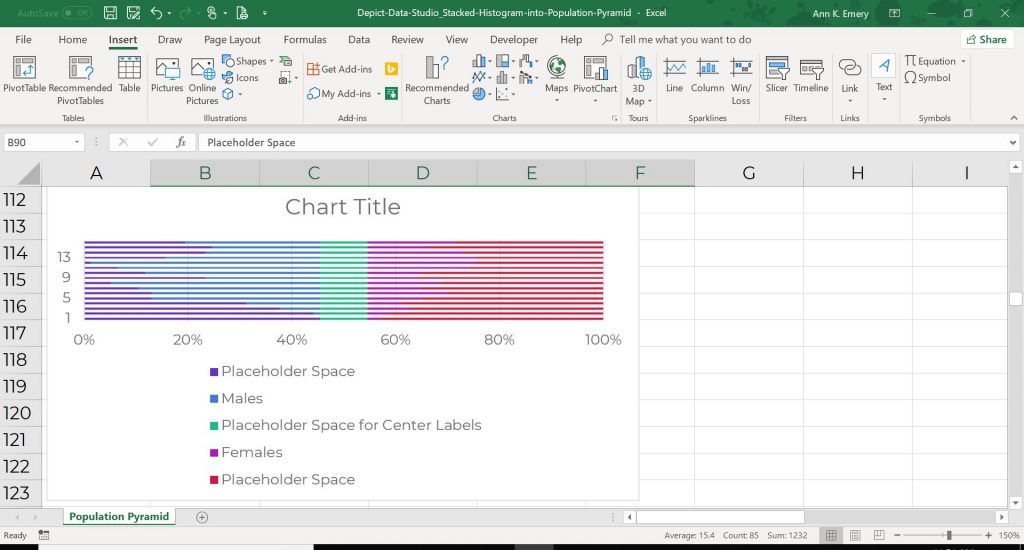Viewport: 1024px width, 550px height.
Task: Open the Recommended Charts dialog
Action: [437, 80]
